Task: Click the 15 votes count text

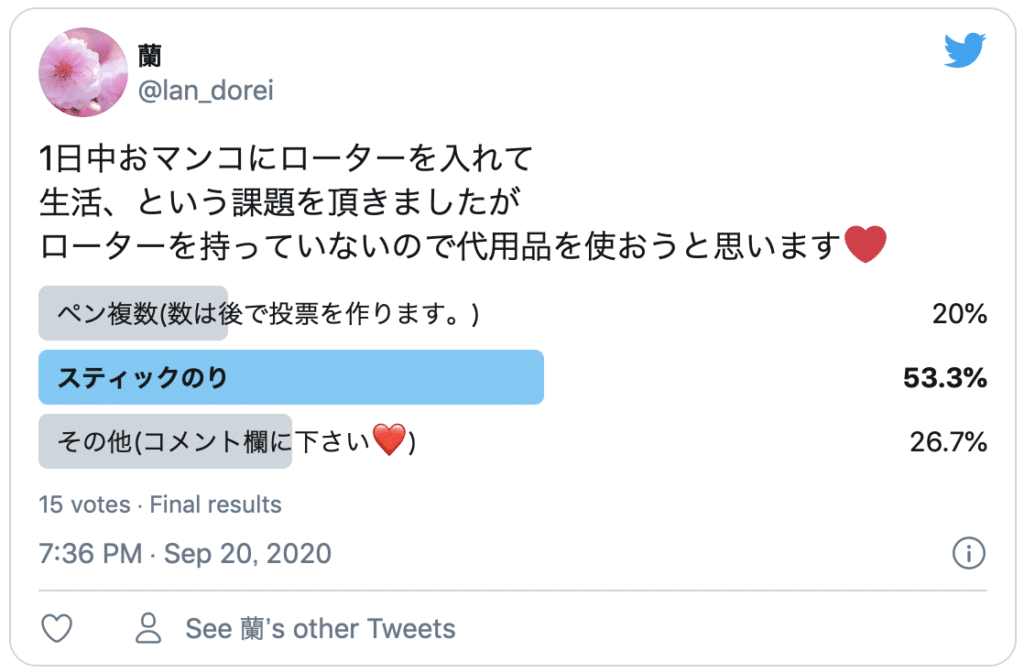Action: tap(84, 505)
